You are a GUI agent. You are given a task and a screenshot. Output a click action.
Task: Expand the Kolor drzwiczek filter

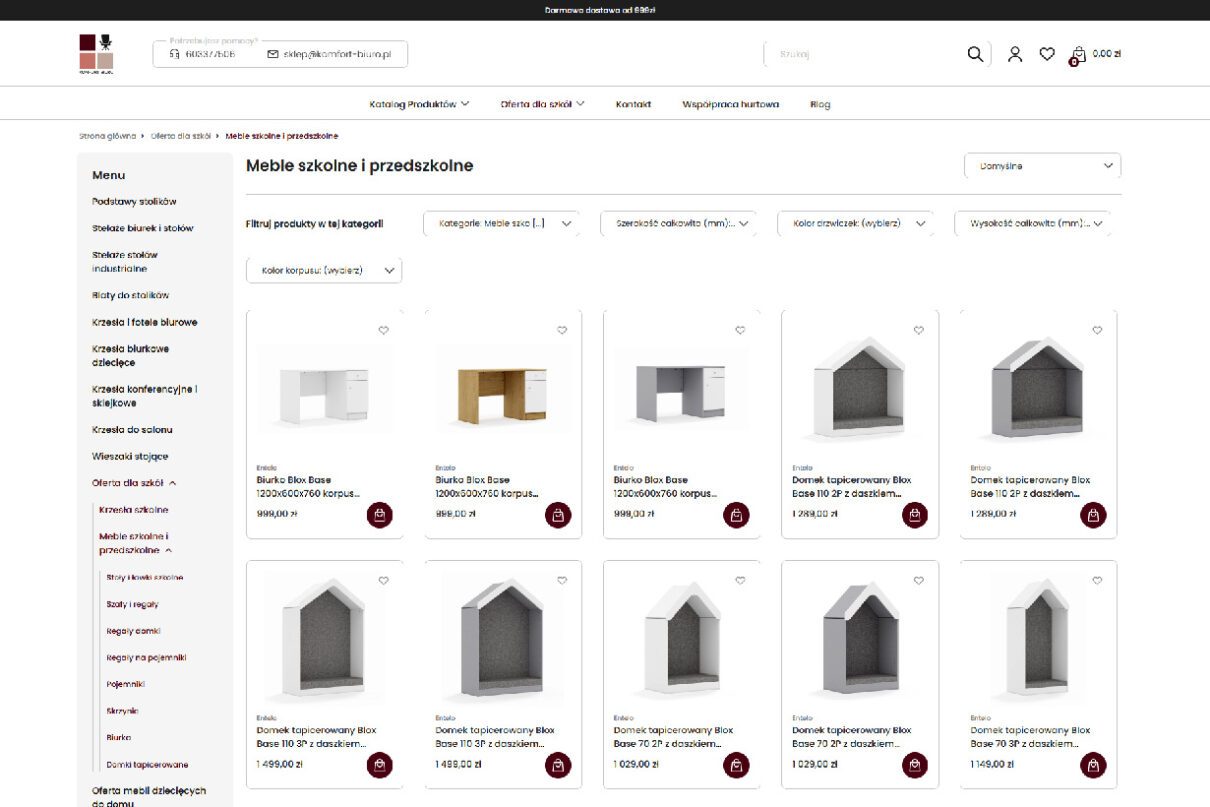coord(855,223)
